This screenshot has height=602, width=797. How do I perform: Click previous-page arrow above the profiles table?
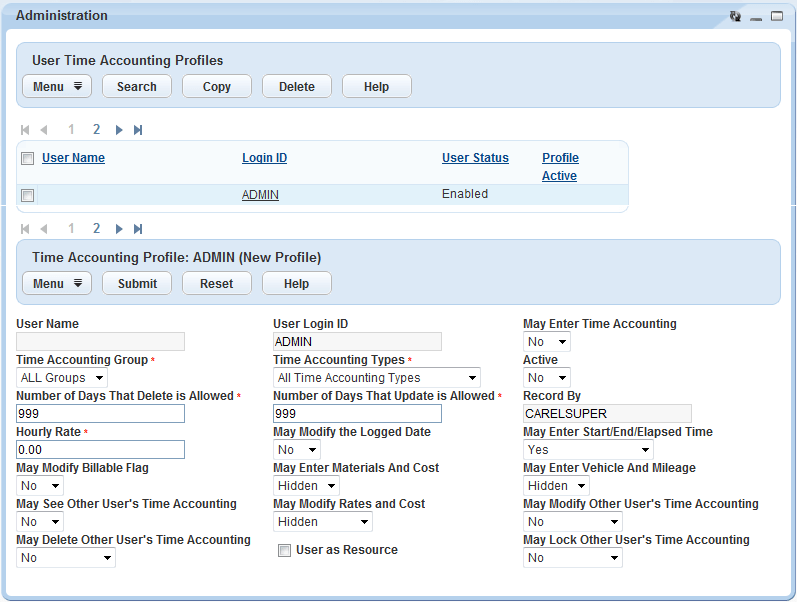coord(44,130)
